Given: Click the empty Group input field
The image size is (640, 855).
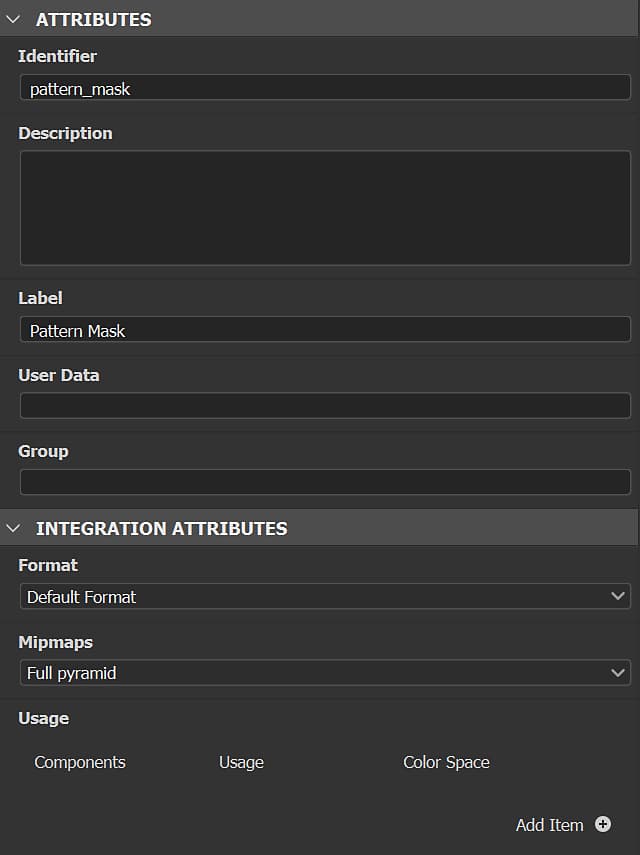Looking at the screenshot, I should click(325, 482).
